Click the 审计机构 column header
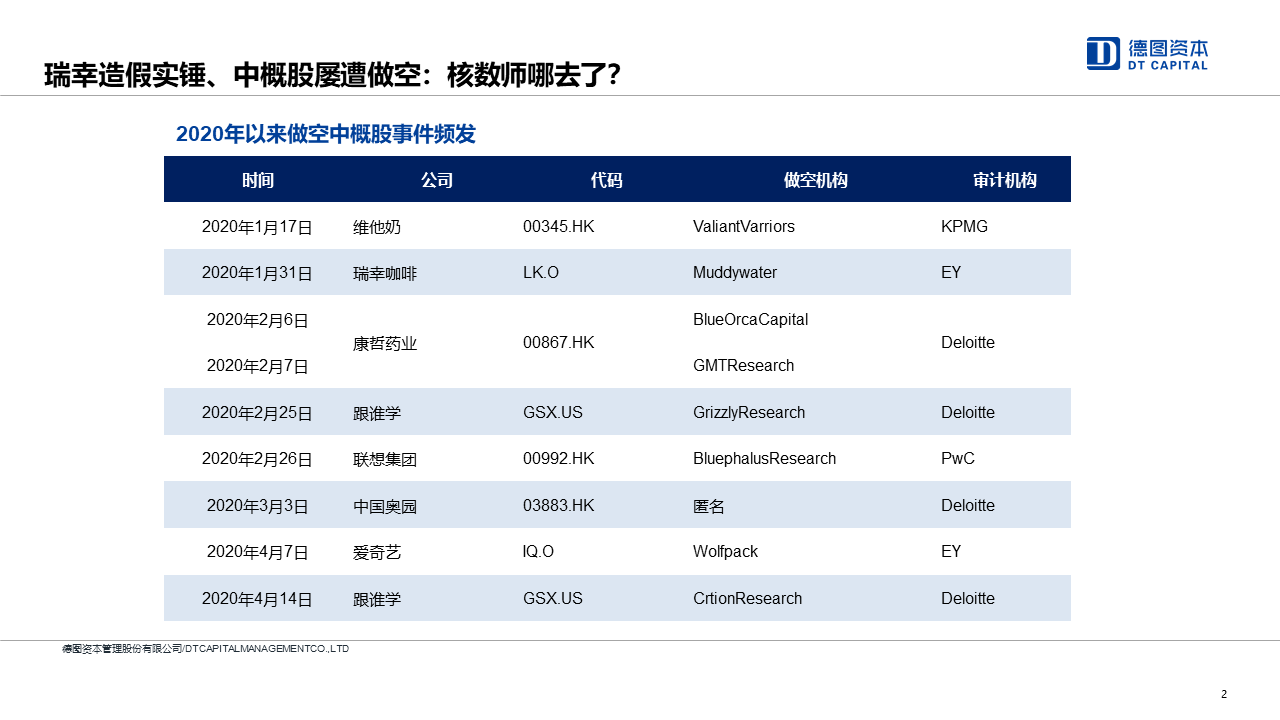The width and height of the screenshot is (1280, 720). pyautogui.click(x=1004, y=180)
